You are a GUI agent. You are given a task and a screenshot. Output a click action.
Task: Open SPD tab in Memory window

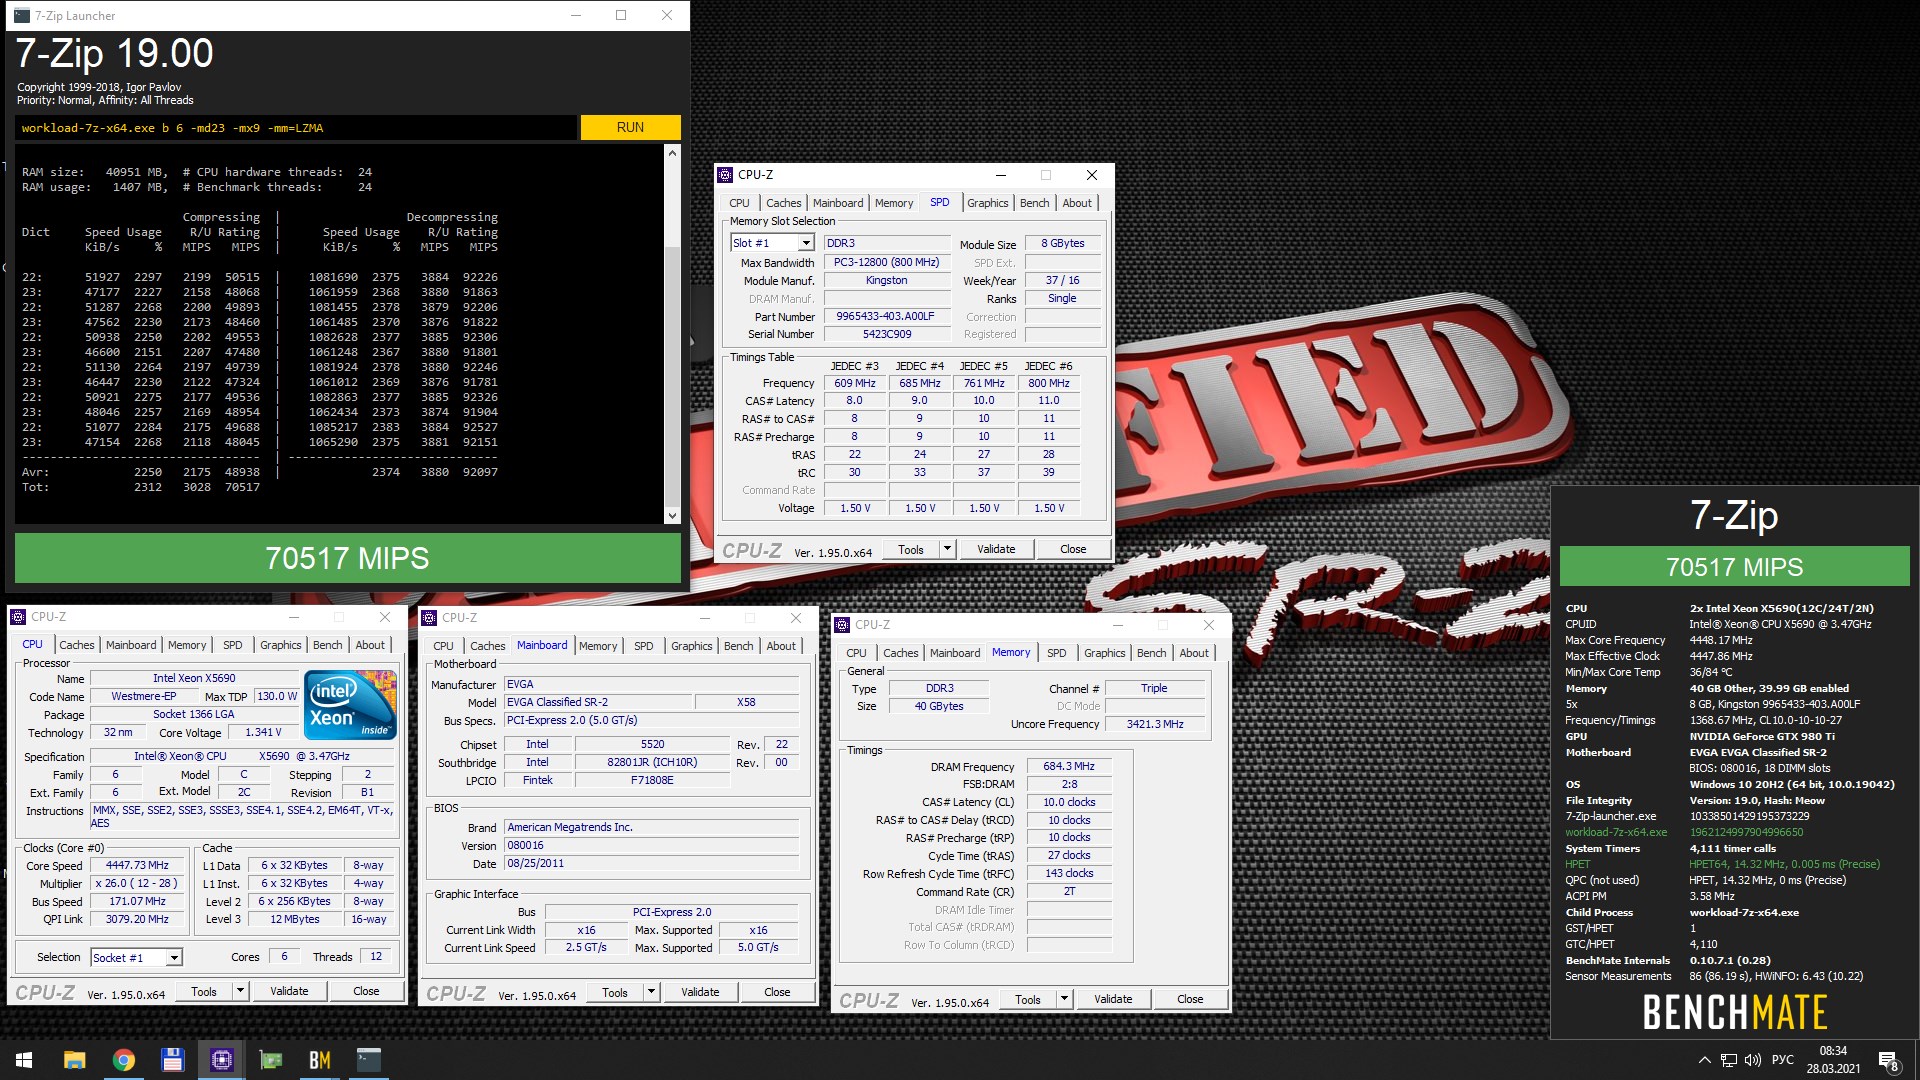1056,653
